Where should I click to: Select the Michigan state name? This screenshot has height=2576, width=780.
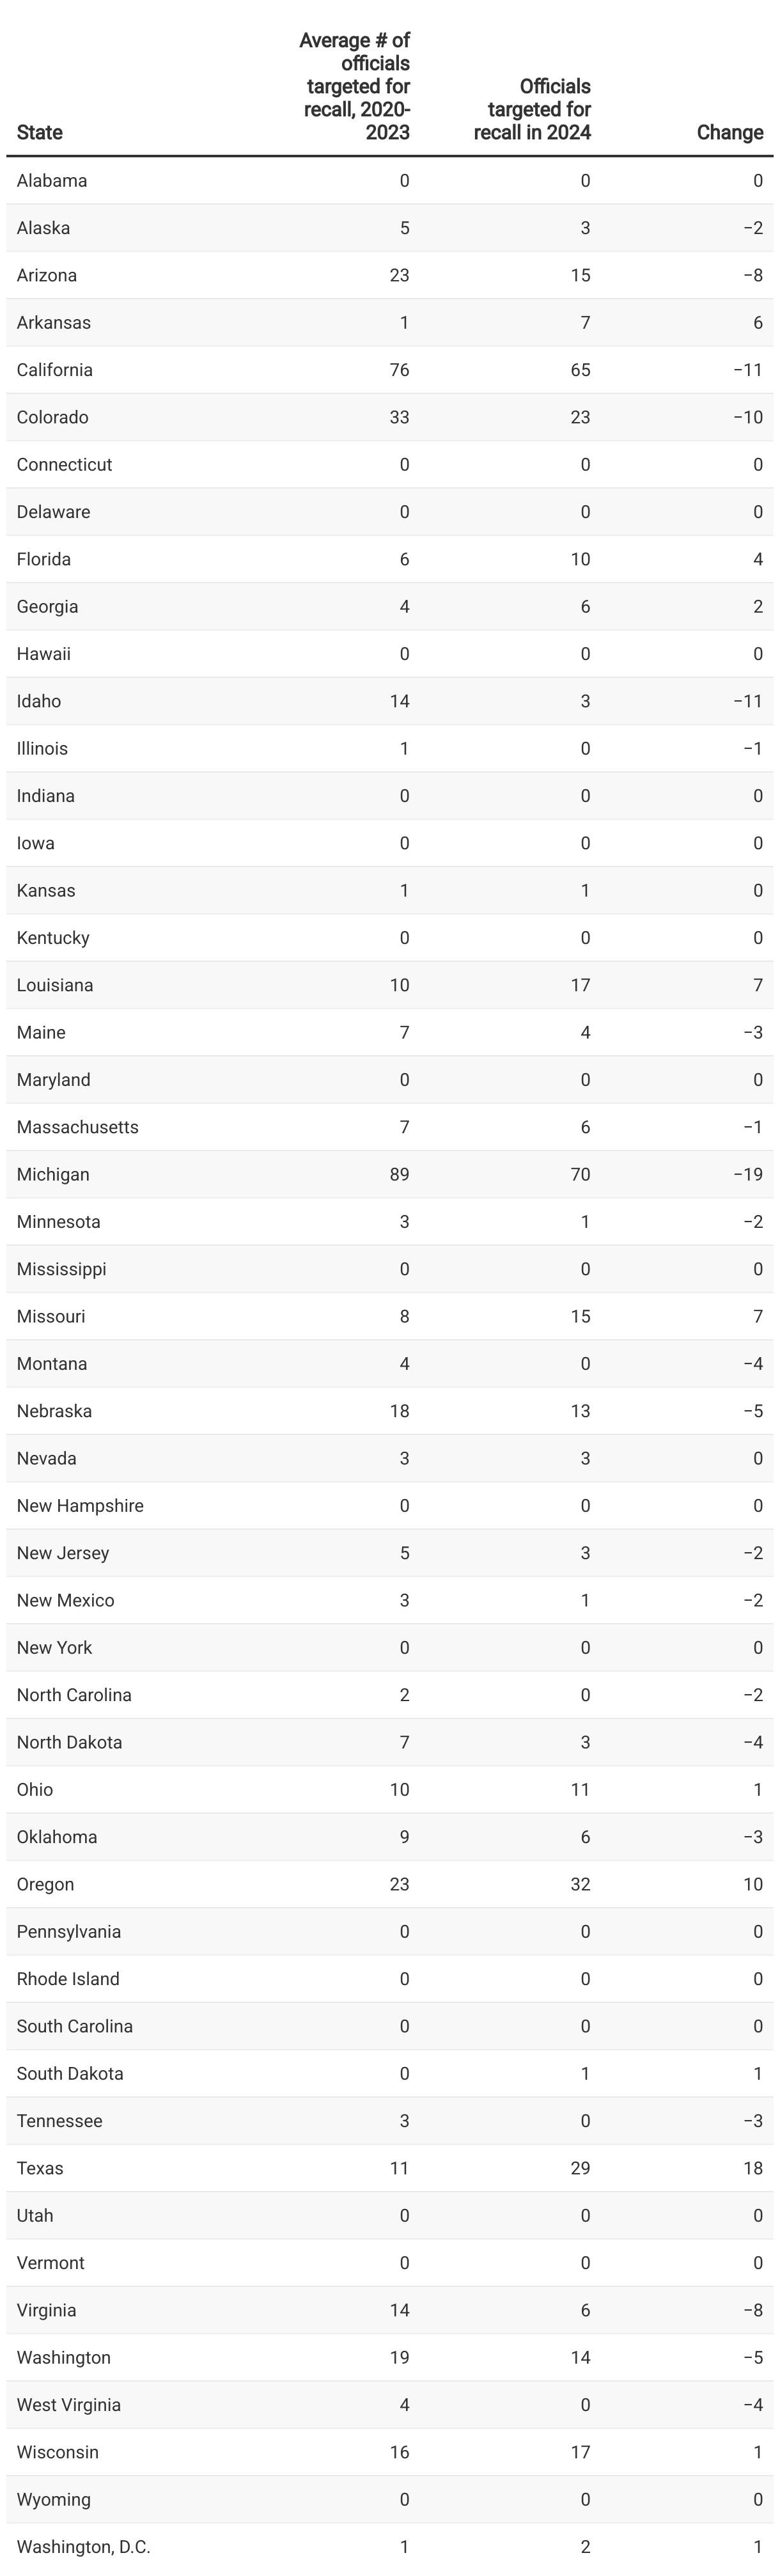53,1174
